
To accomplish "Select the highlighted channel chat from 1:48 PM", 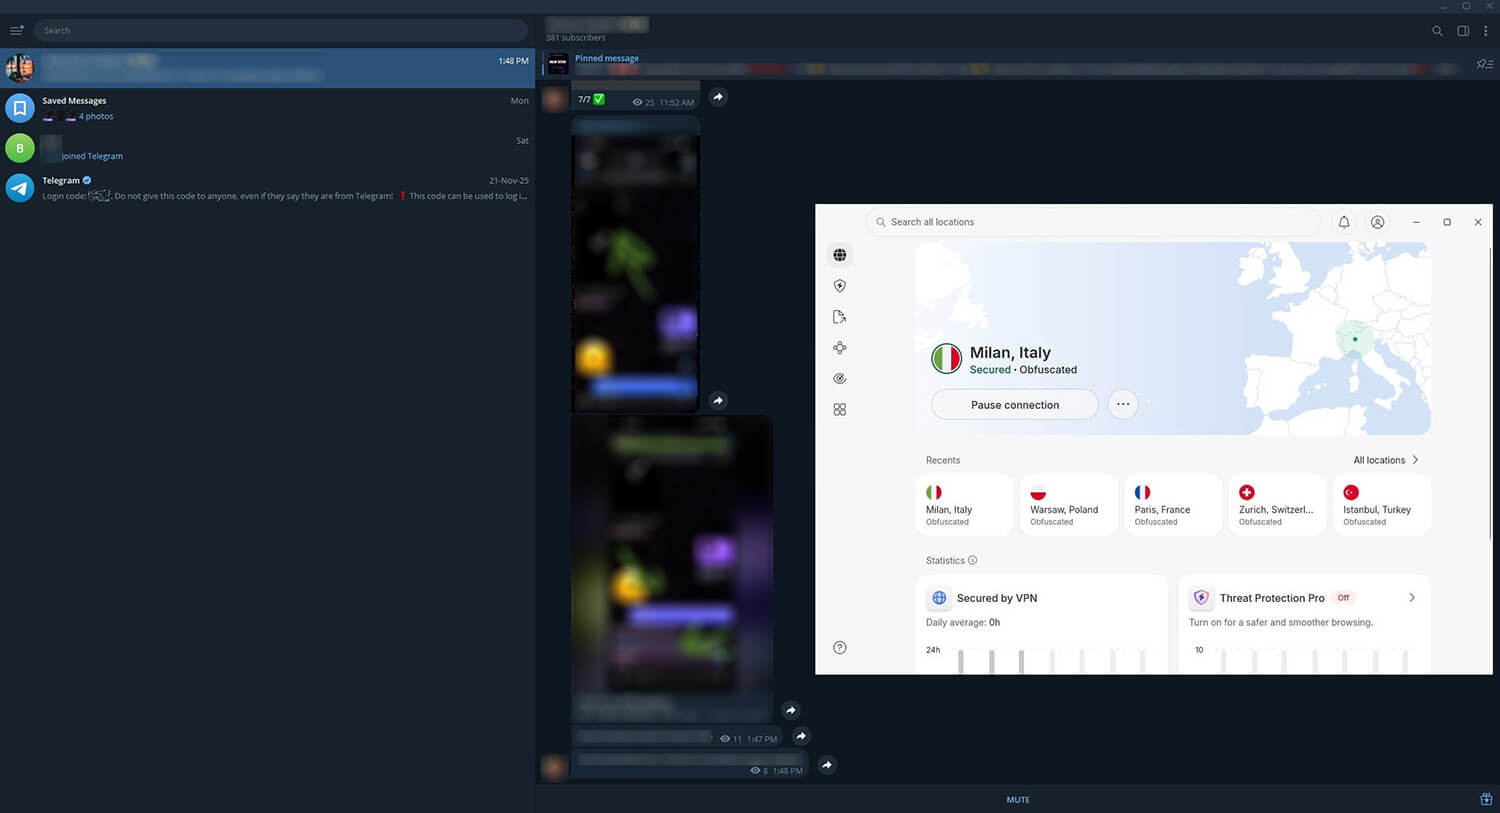I will point(267,68).
